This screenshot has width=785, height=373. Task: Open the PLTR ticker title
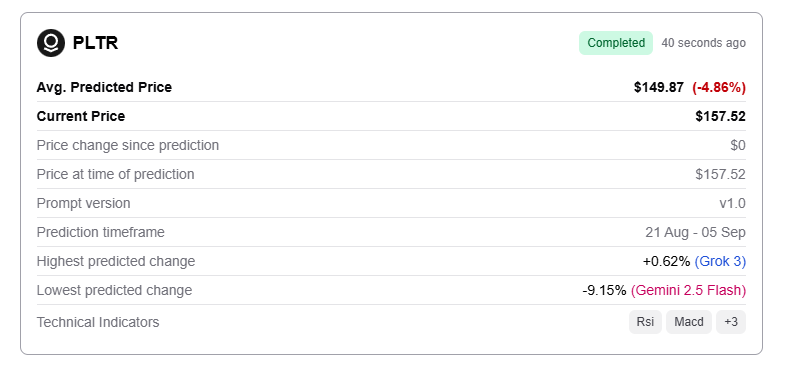(x=95, y=43)
